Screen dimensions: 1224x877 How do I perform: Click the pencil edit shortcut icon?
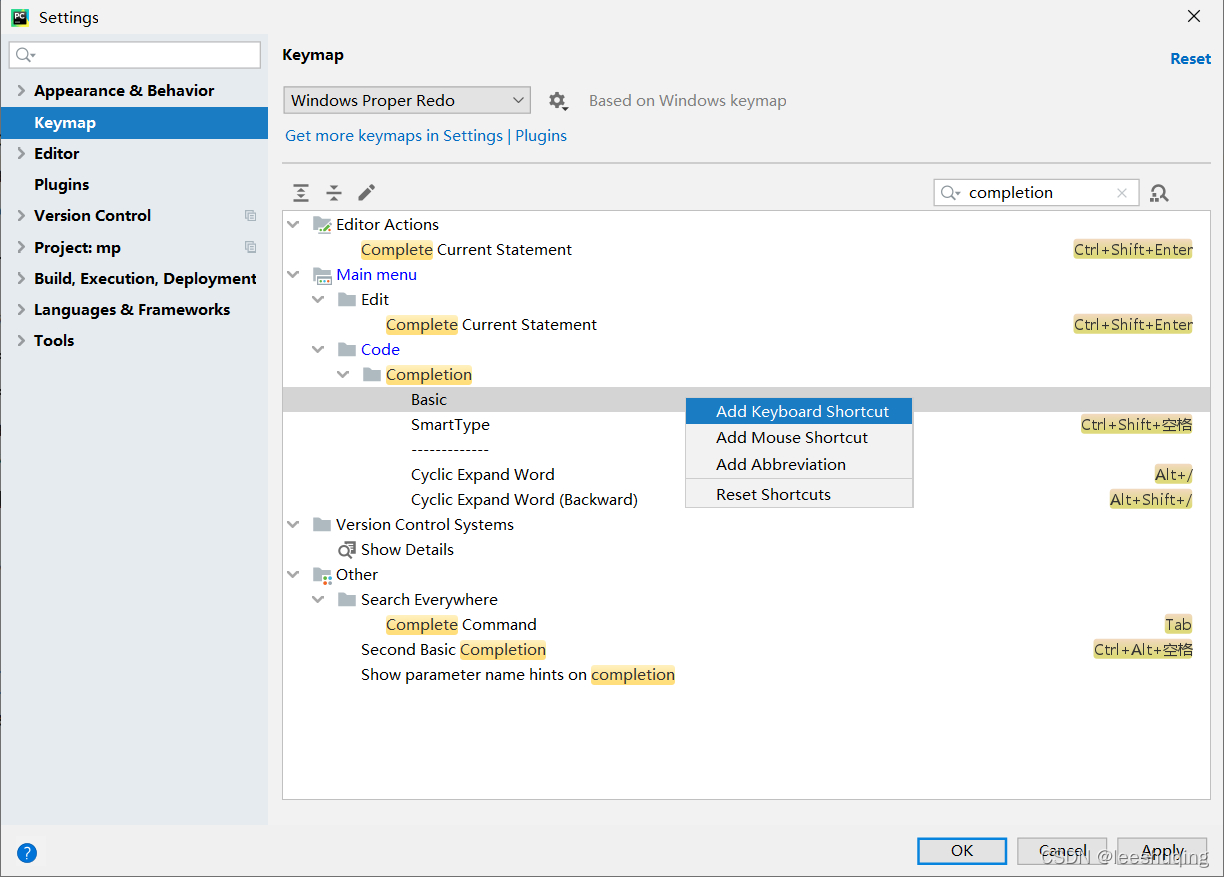click(x=367, y=193)
